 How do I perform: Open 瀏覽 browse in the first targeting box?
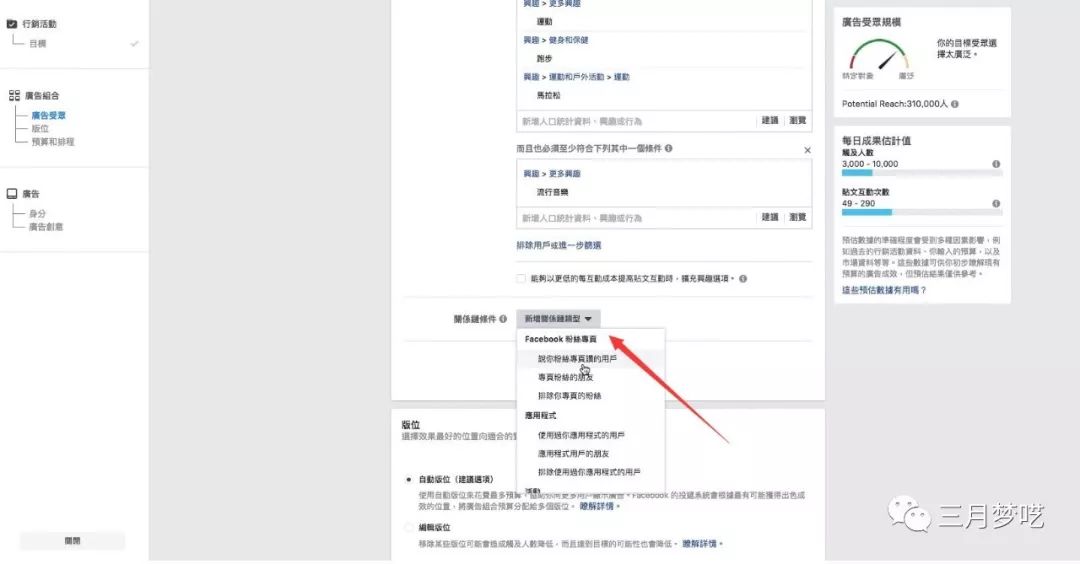coord(798,121)
